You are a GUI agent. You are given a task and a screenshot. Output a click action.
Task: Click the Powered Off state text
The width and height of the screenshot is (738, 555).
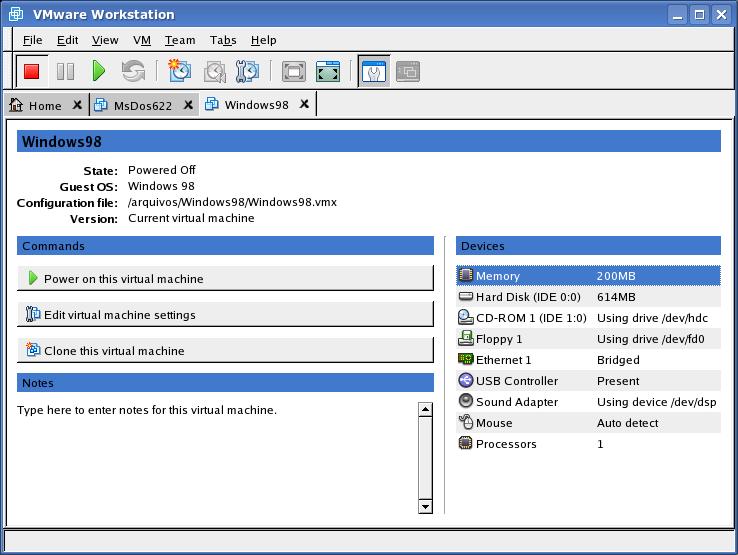pos(161,170)
